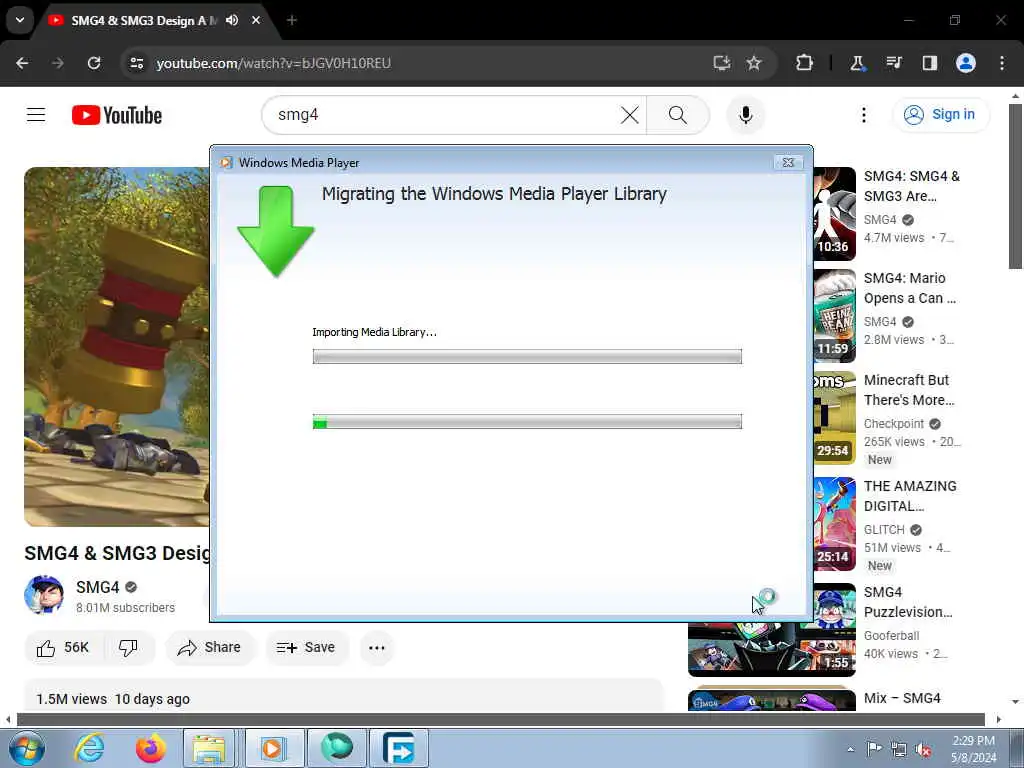Toggle Chrome side panel
Screen dimensions: 1024x768
click(929, 63)
